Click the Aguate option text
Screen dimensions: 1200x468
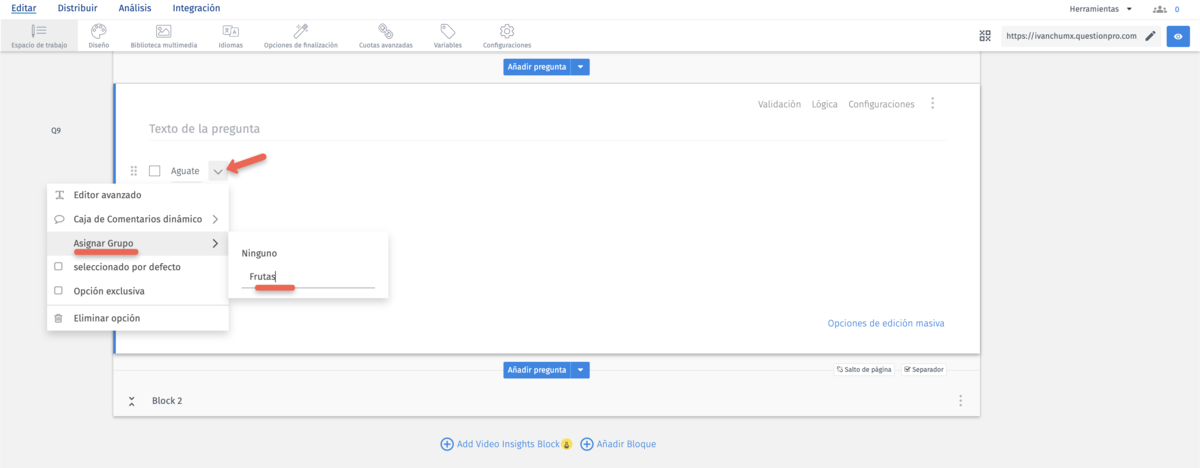tap(185, 171)
